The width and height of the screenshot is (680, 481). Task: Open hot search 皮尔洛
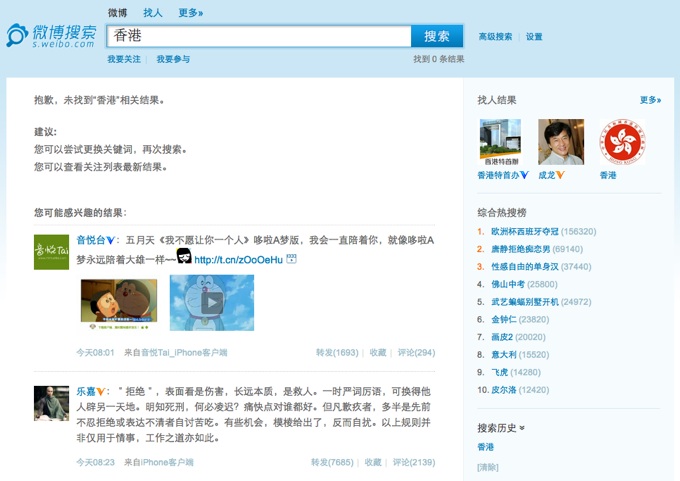point(503,390)
